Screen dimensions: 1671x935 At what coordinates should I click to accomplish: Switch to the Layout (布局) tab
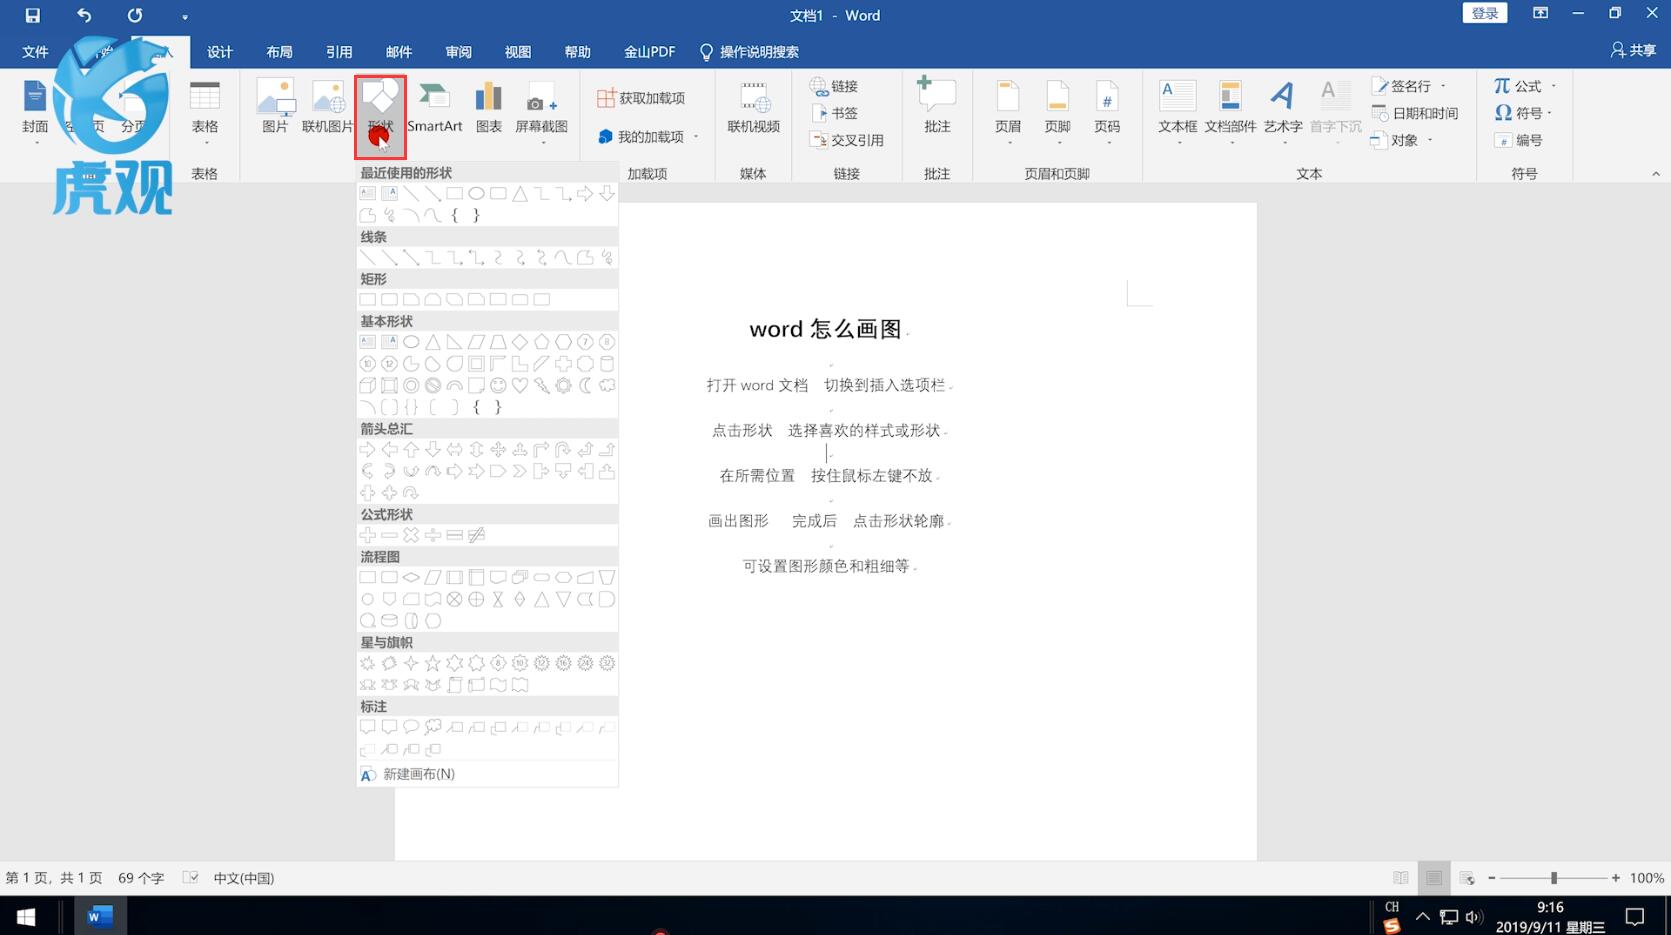(x=280, y=52)
